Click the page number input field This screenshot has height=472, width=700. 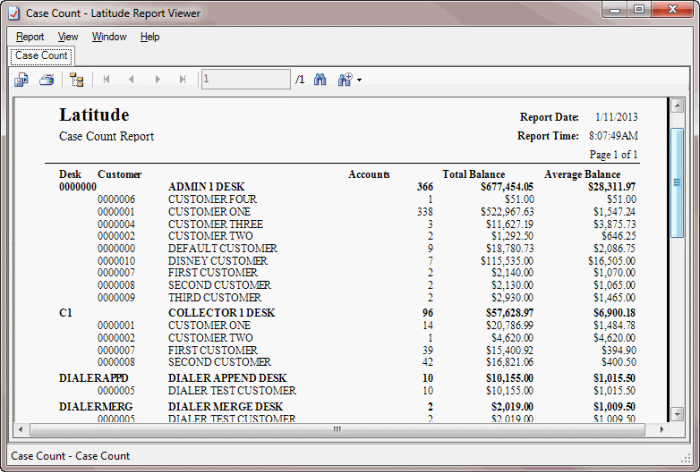click(245, 80)
